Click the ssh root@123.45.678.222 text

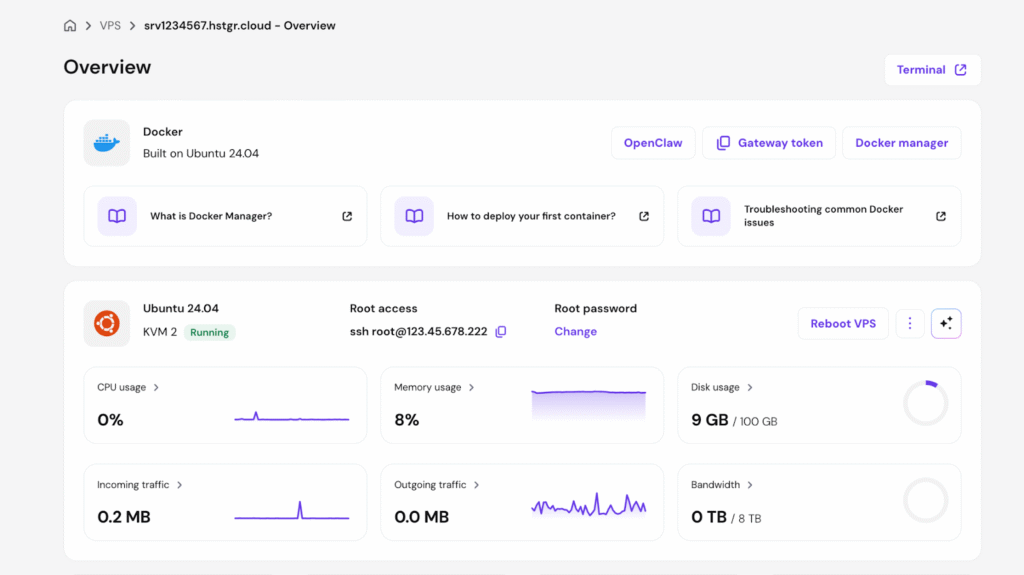click(x=419, y=332)
